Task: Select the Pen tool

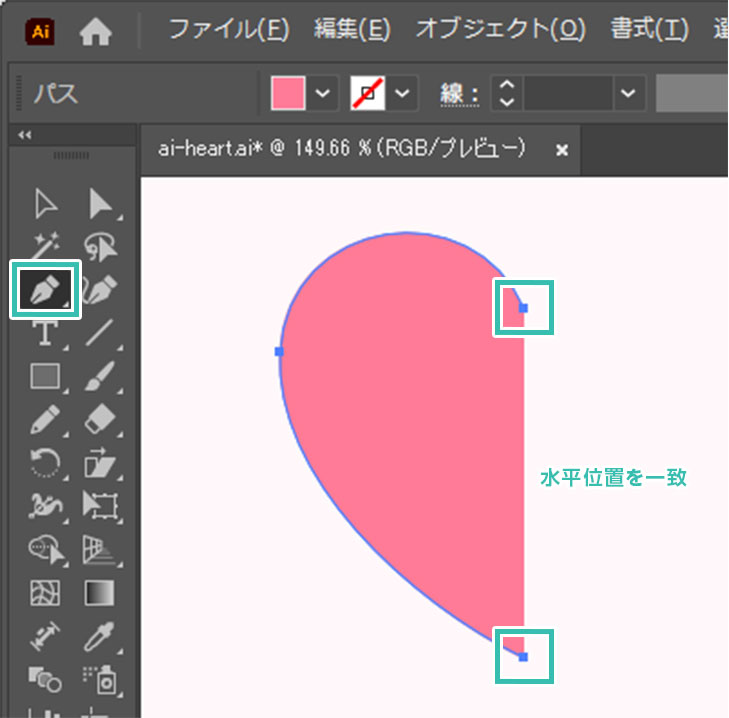Action: [x=45, y=290]
